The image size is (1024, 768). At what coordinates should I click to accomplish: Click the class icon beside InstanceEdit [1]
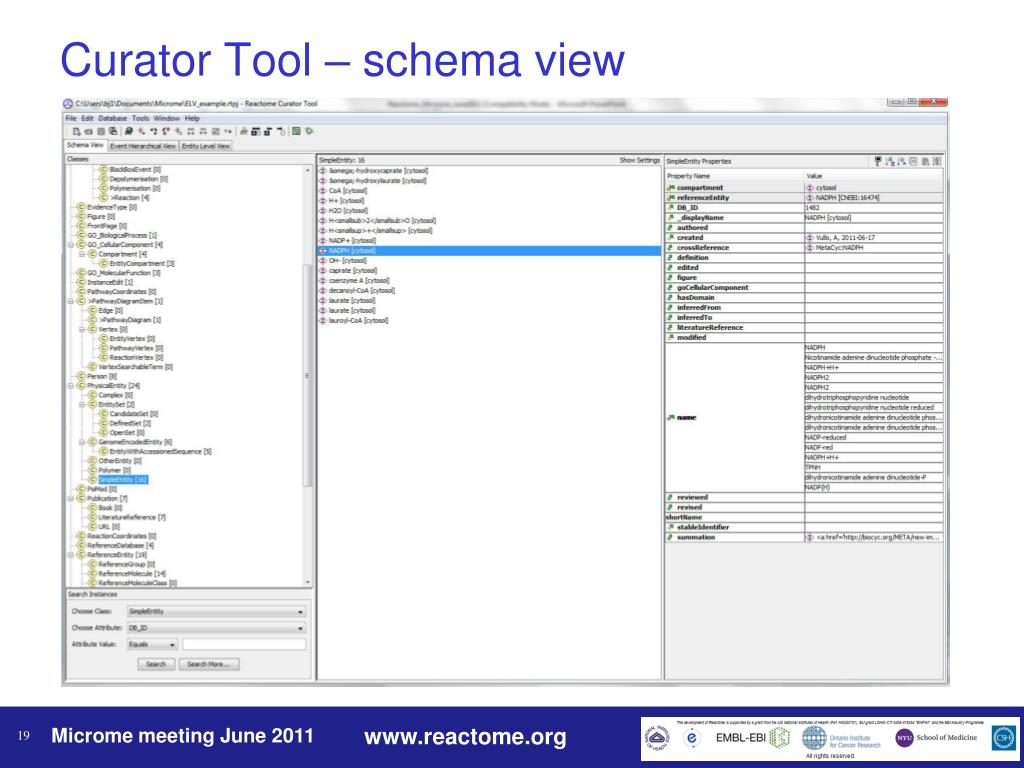coord(81,282)
